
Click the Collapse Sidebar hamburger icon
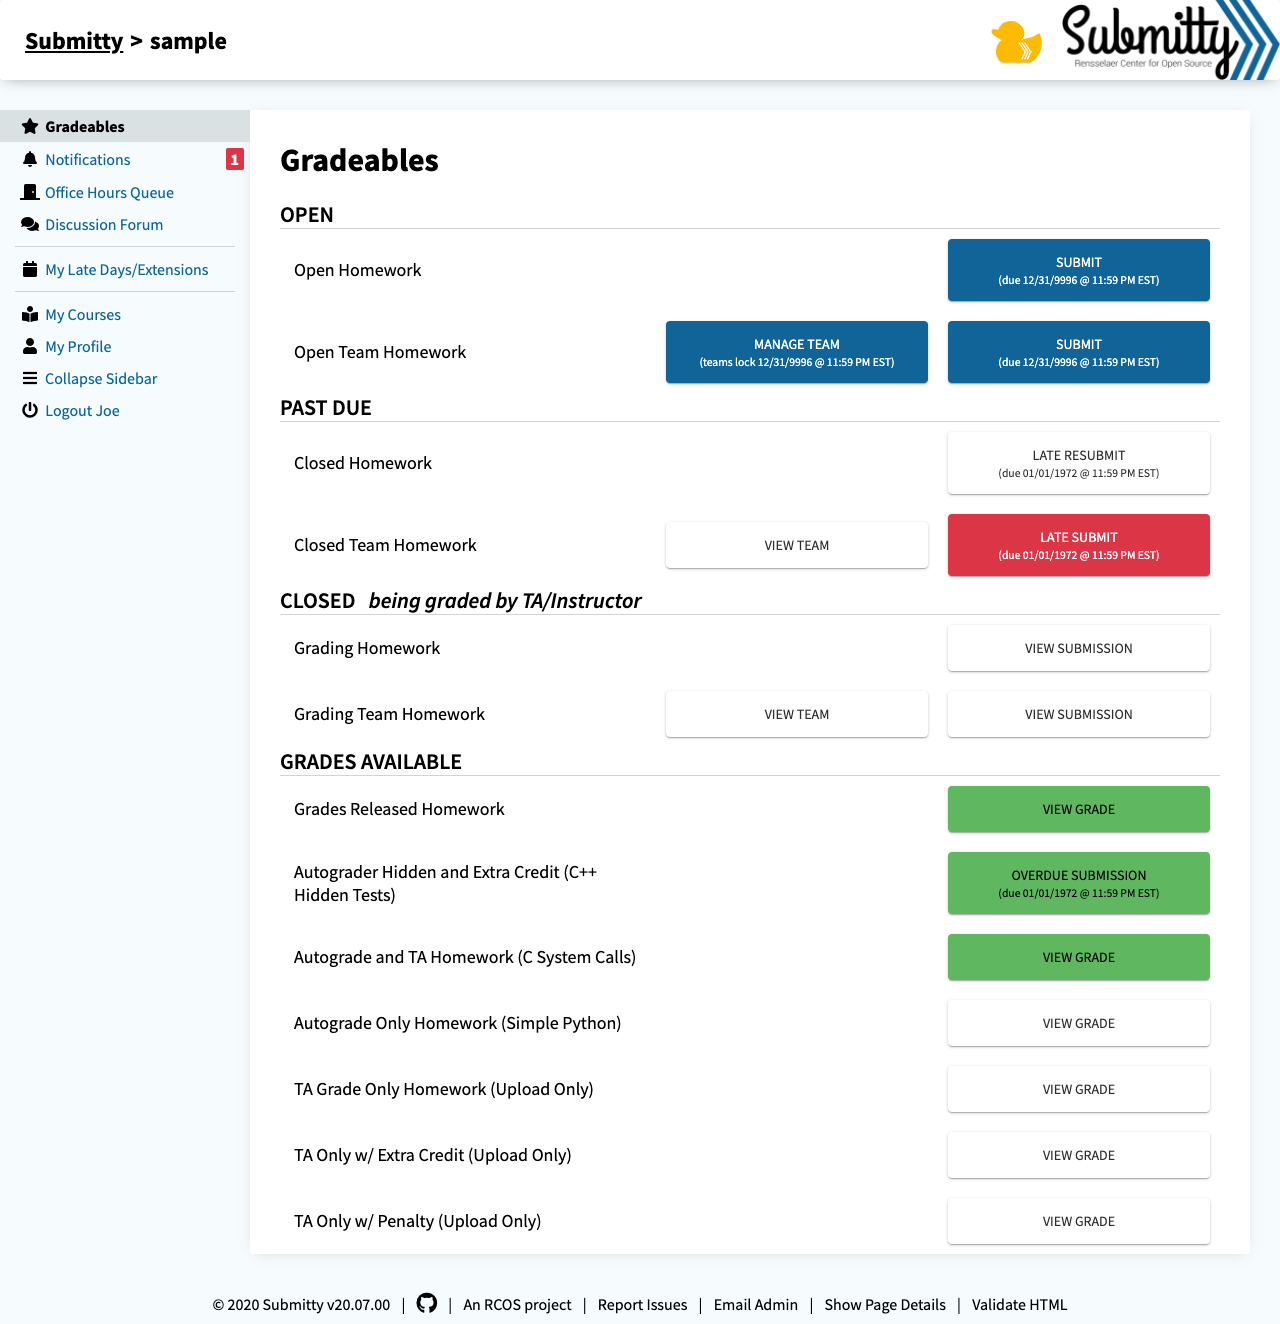pos(30,379)
